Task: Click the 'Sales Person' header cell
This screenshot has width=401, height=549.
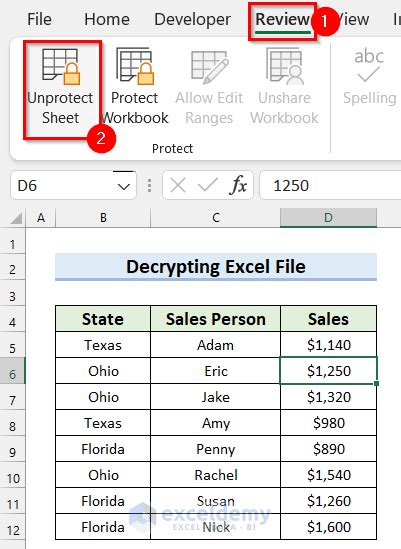Action: 215,319
